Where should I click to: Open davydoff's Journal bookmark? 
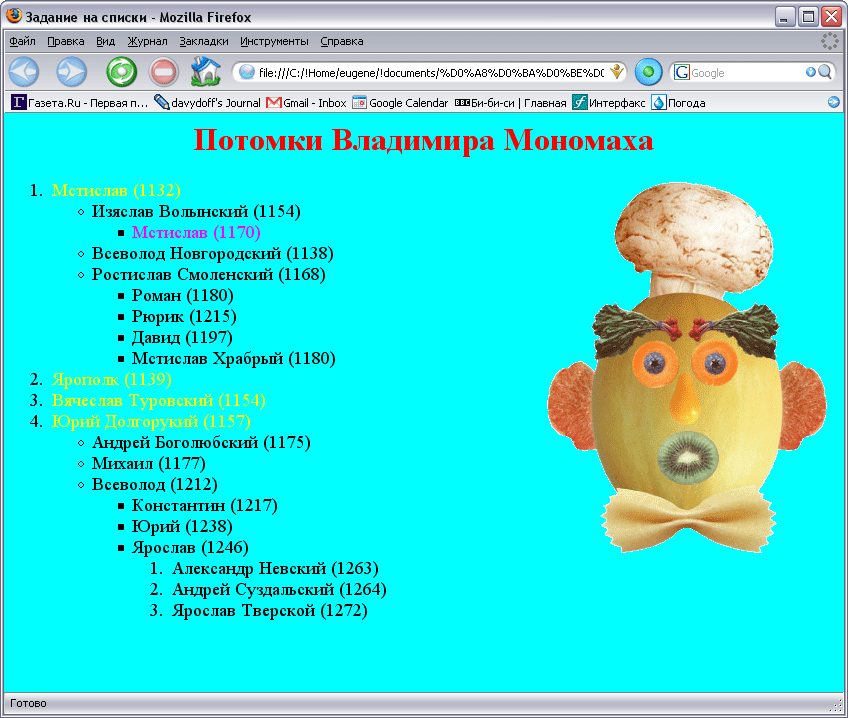click(x=207, y=102)
